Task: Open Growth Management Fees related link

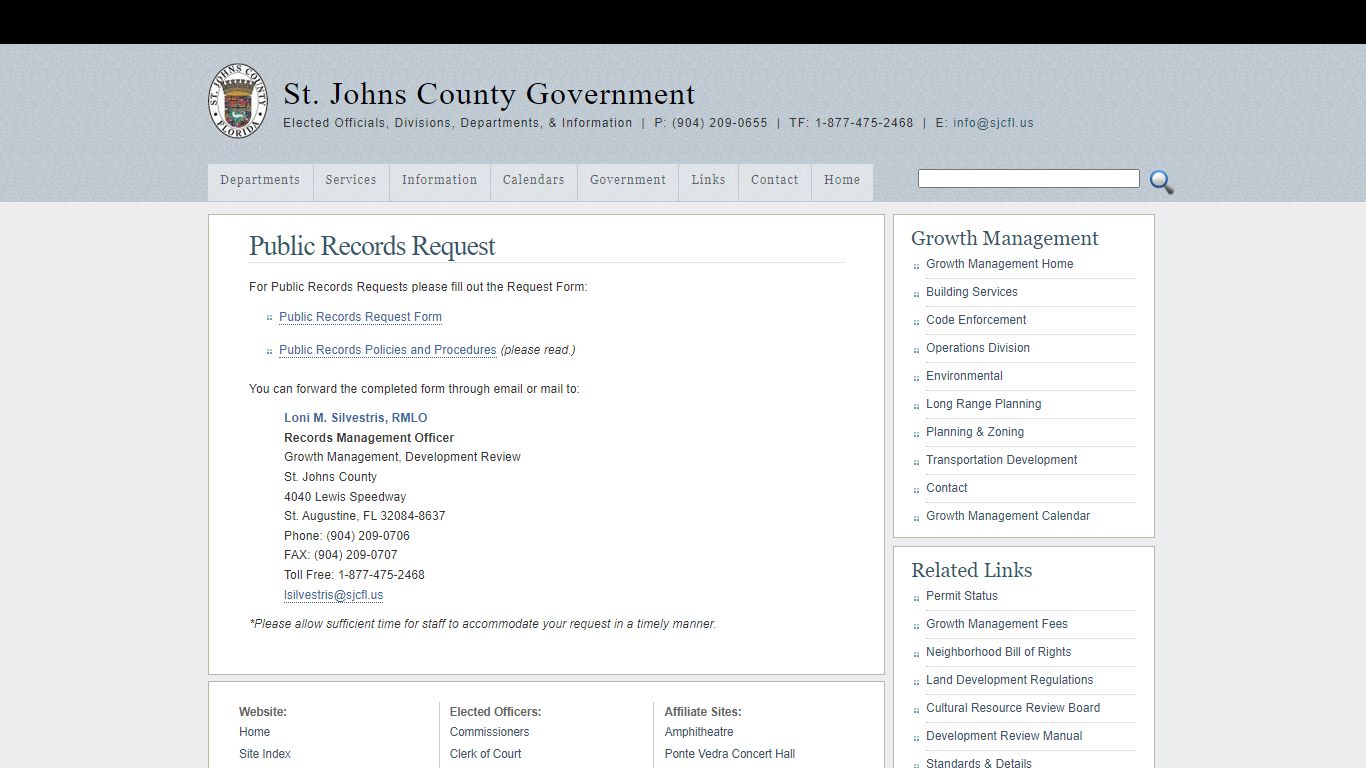Action: tap(997, 624)
